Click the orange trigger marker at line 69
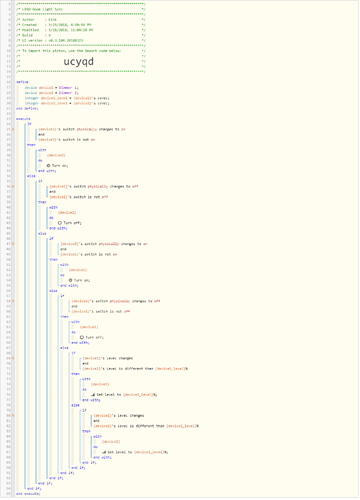Image resolution: width=360 pixels, height=500 pixels. coord(13,358)
